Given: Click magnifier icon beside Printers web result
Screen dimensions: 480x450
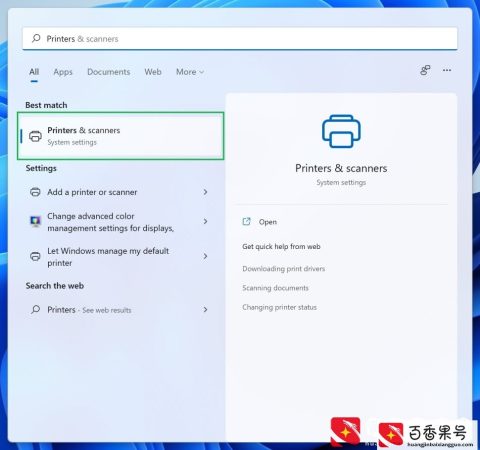Looking at the screenshot, I should (x=35, y=310).
